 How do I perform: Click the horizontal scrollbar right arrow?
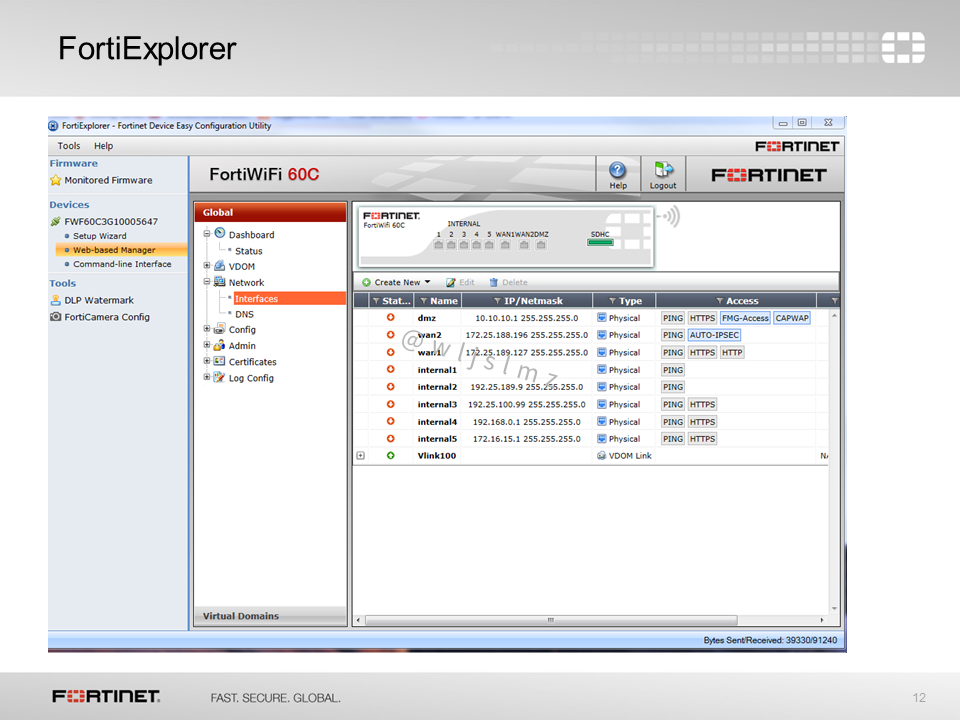(822, 620)
